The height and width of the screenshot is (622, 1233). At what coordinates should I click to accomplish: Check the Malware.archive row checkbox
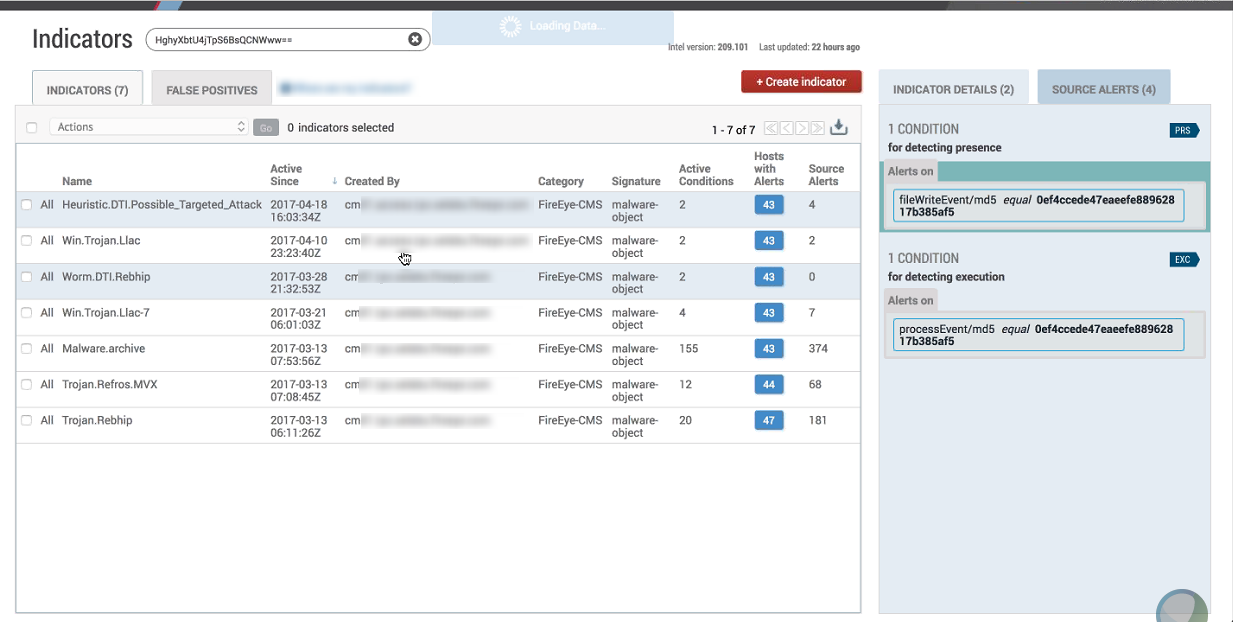27,349
